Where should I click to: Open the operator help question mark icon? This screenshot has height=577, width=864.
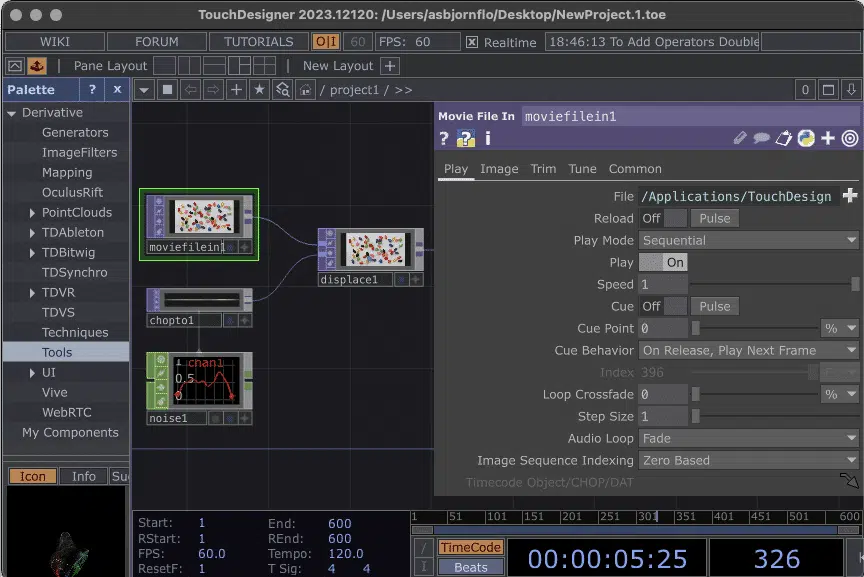pos(444,138)
